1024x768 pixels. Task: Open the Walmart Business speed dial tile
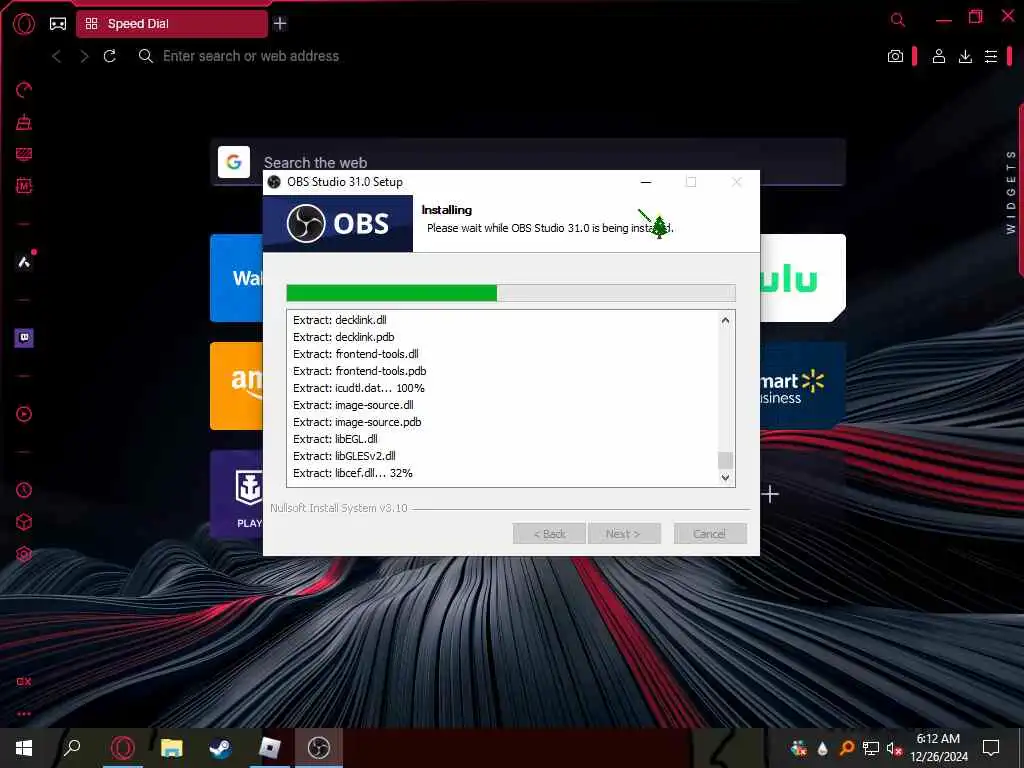tap(803, 386)
